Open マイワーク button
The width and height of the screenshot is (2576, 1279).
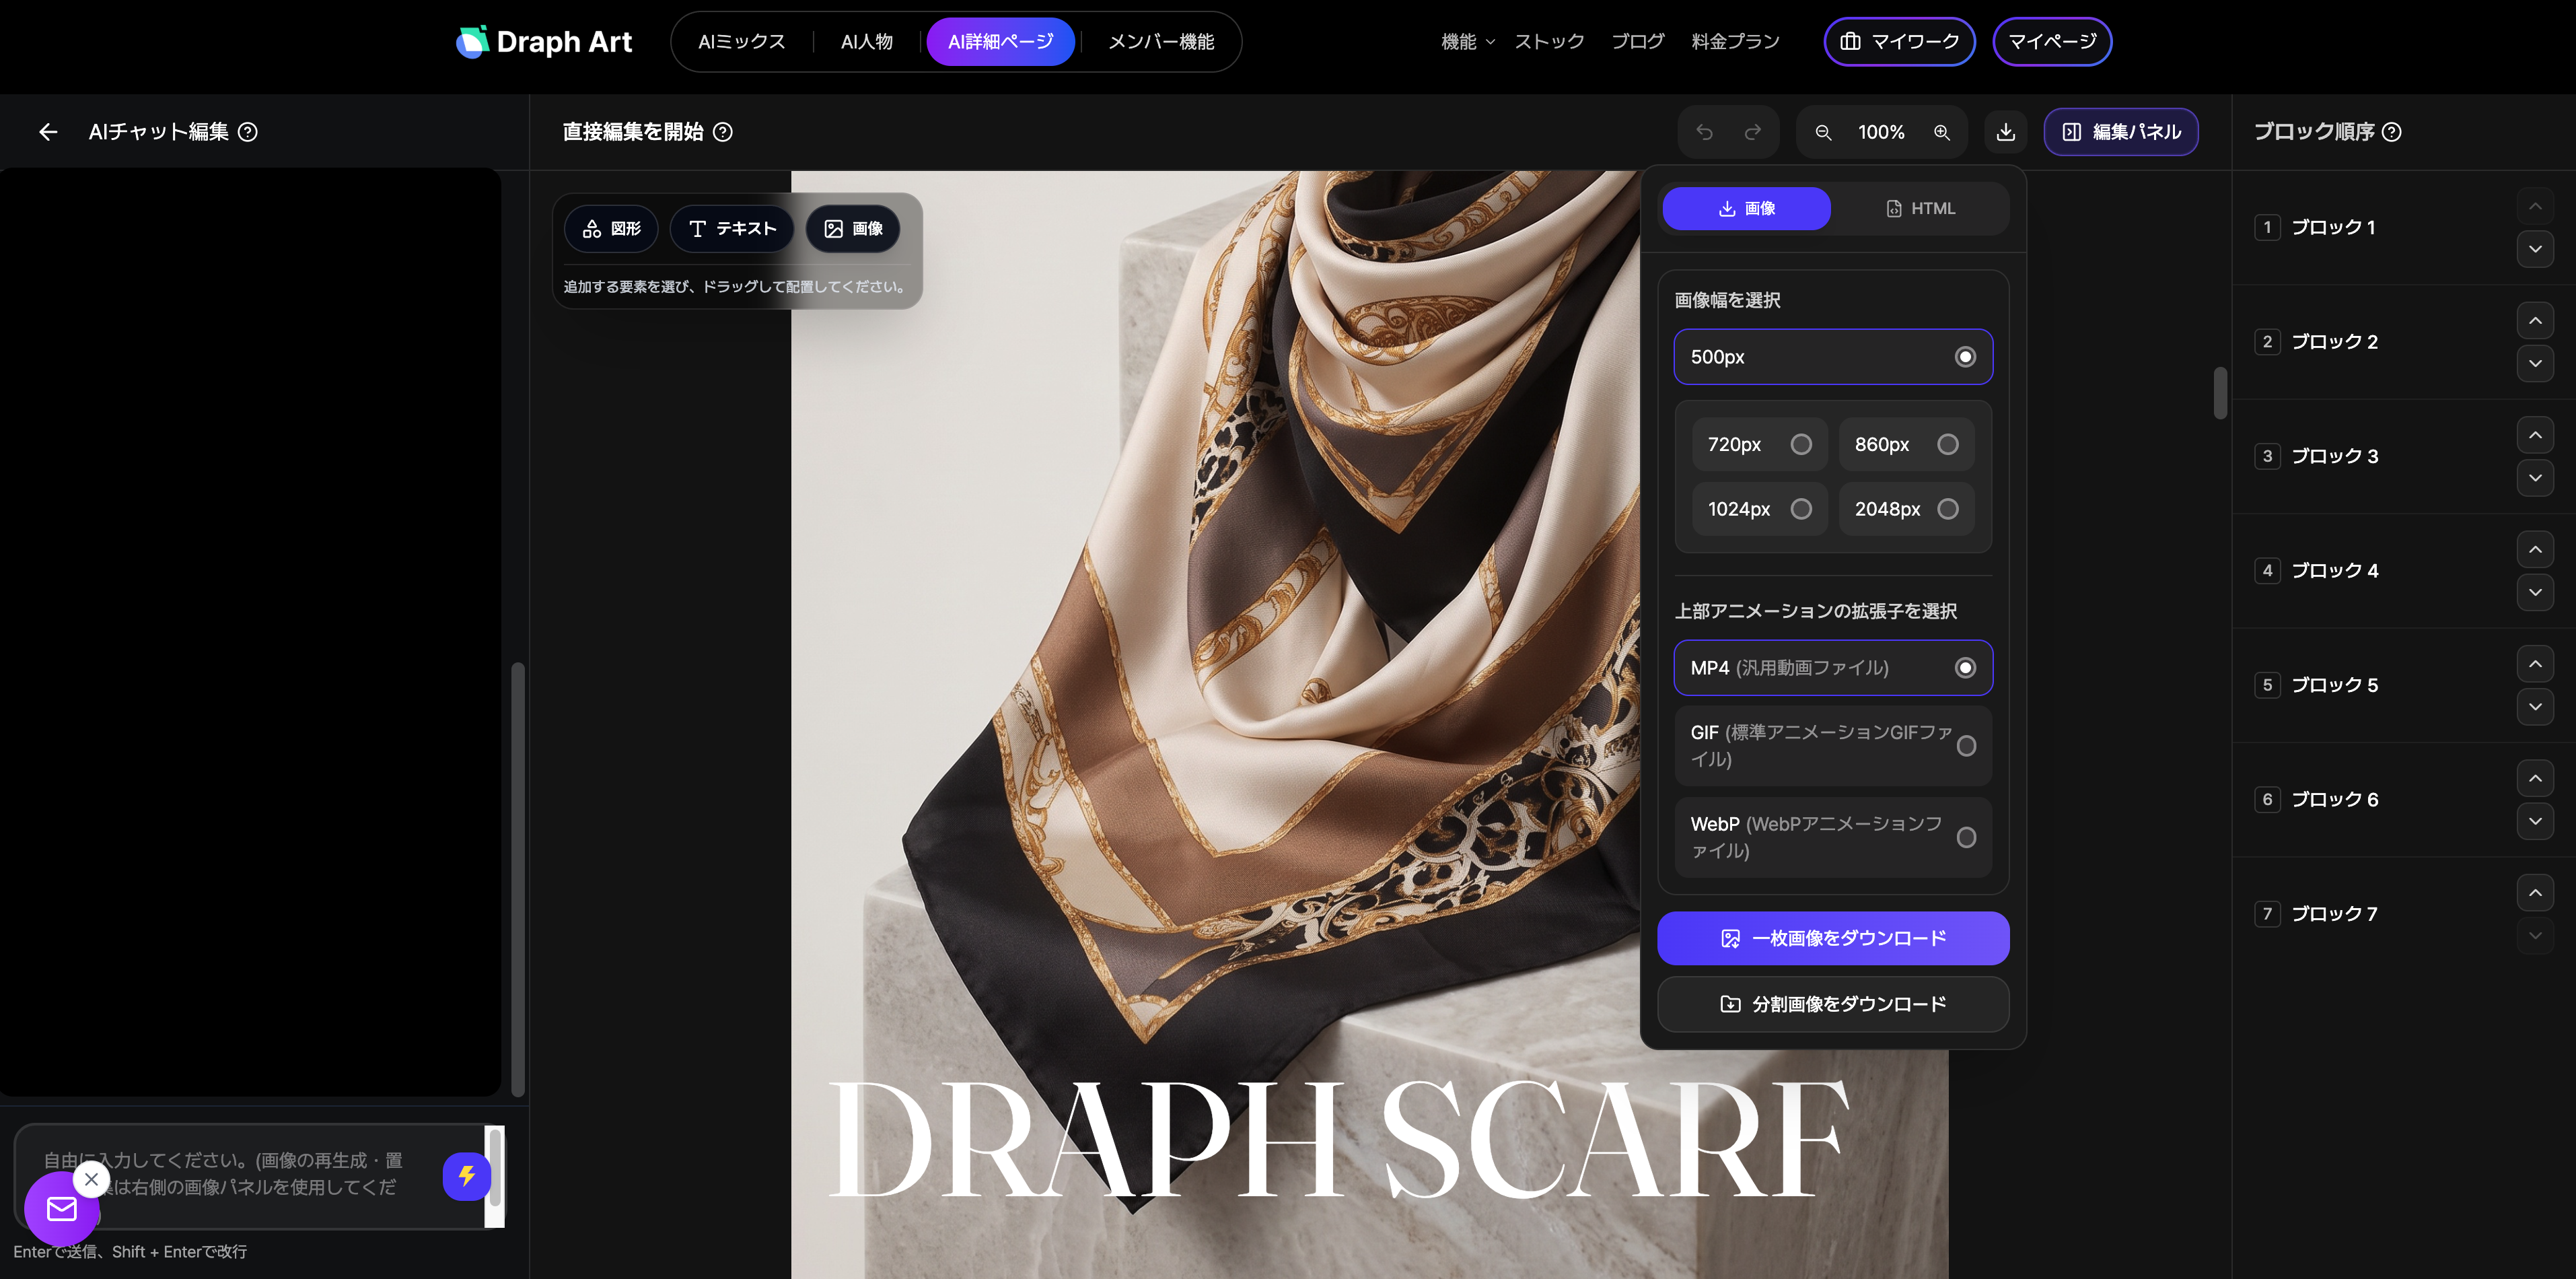pos(1899,42)
